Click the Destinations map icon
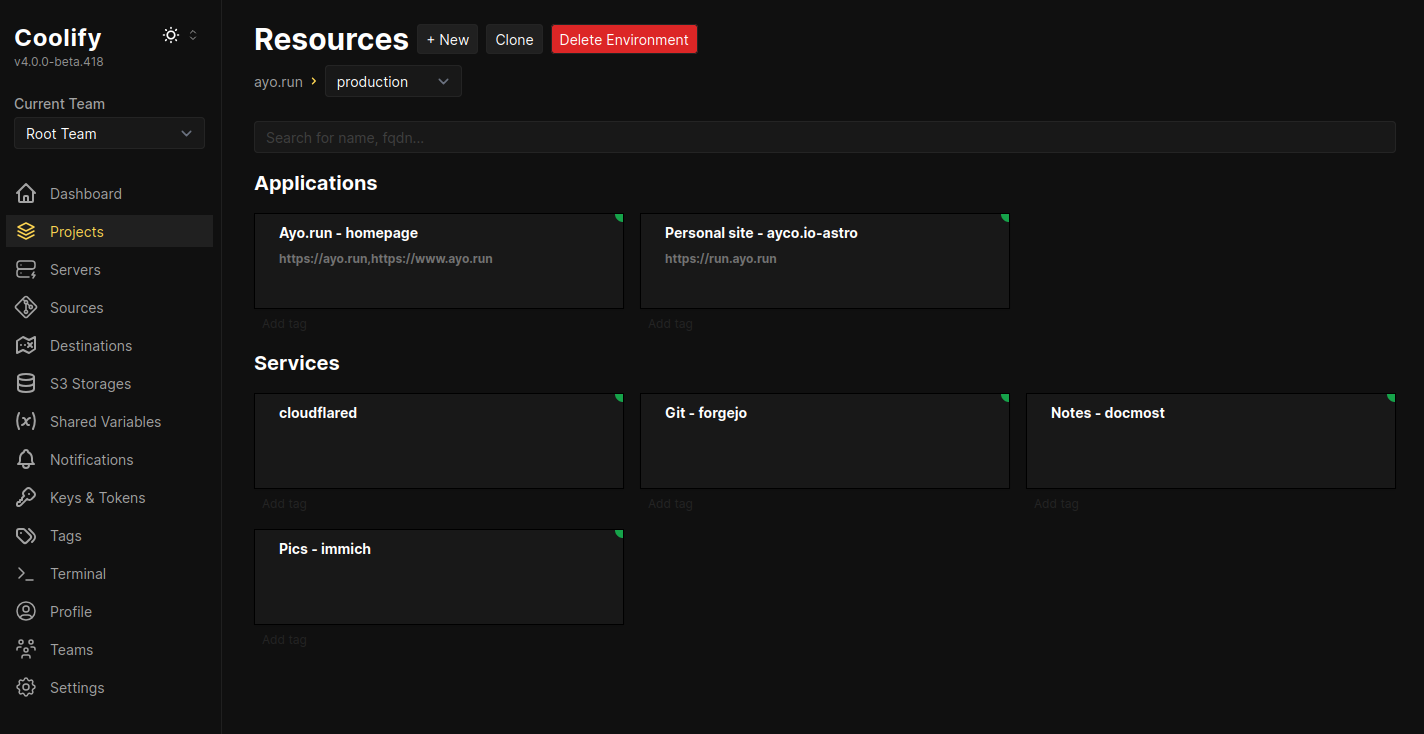 click(x=26, y=346)
